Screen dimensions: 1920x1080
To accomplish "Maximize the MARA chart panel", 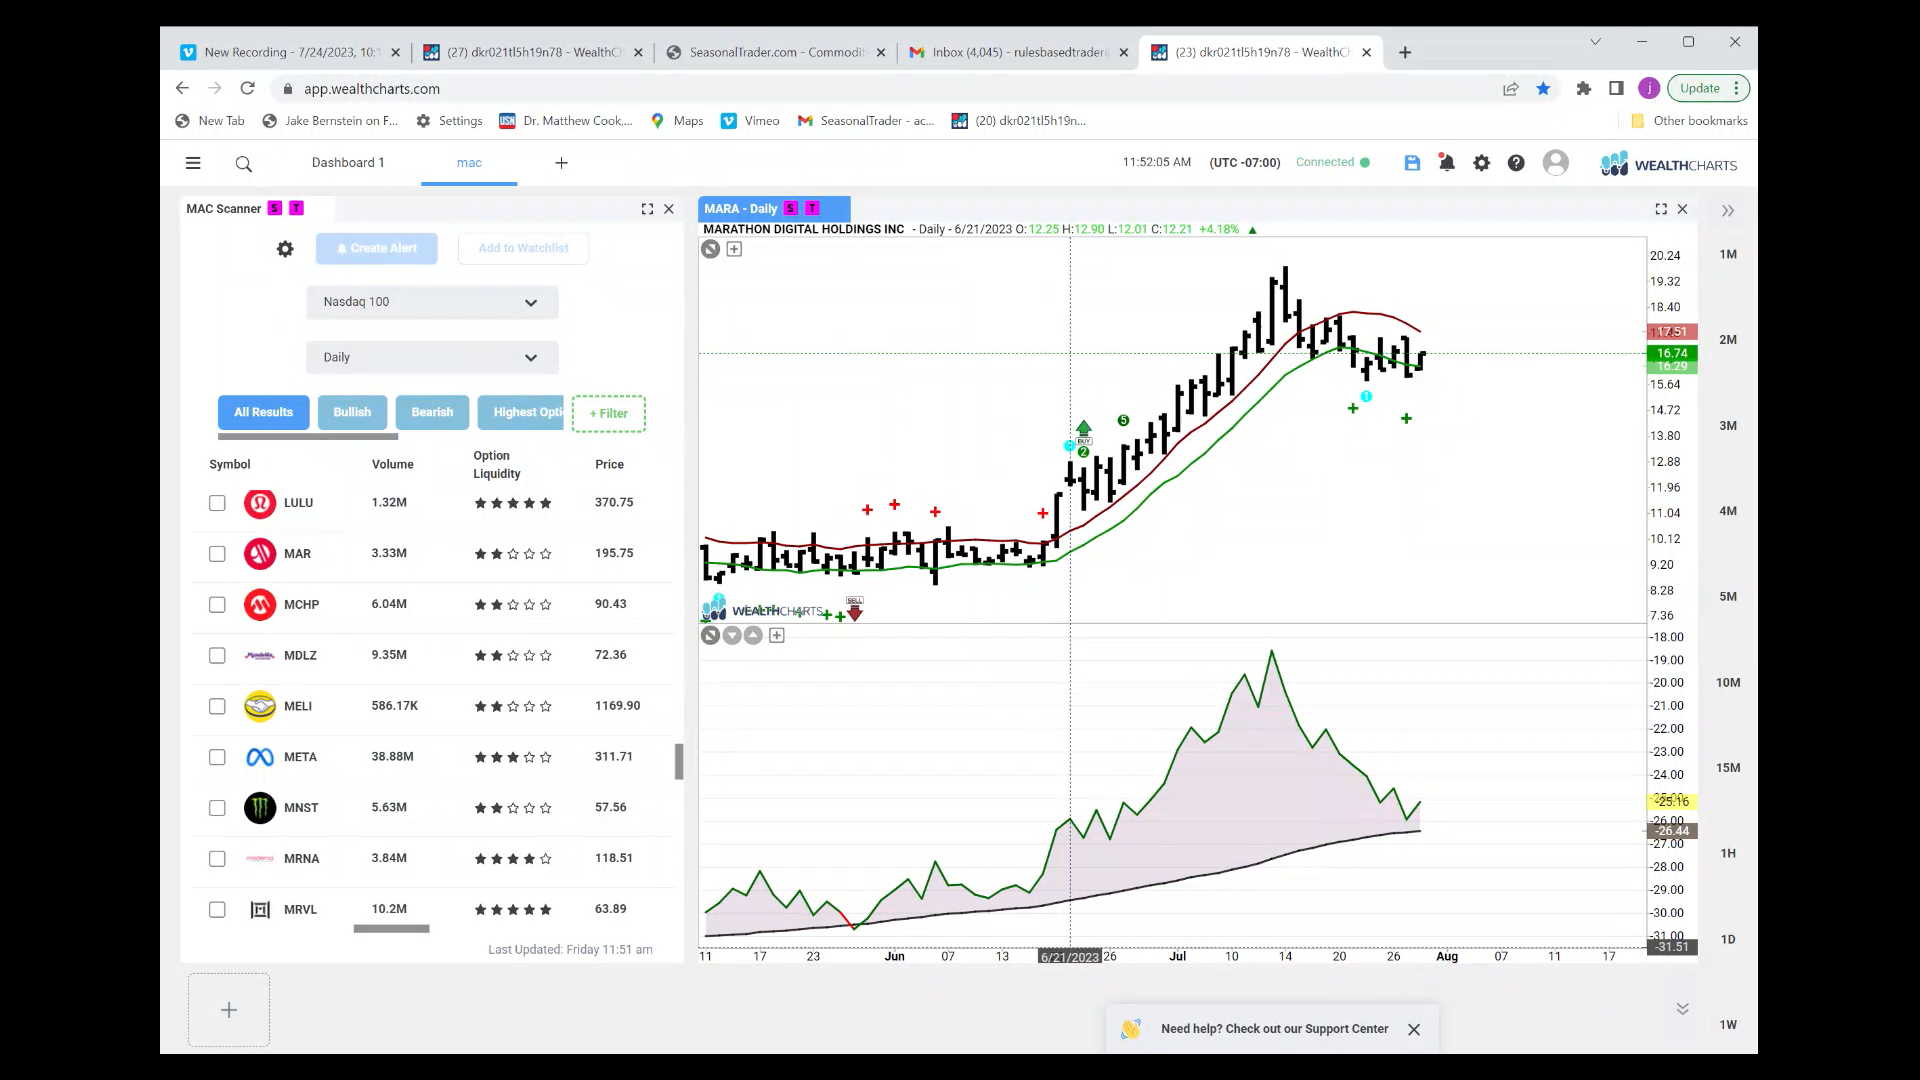I will pos(1661,209).
